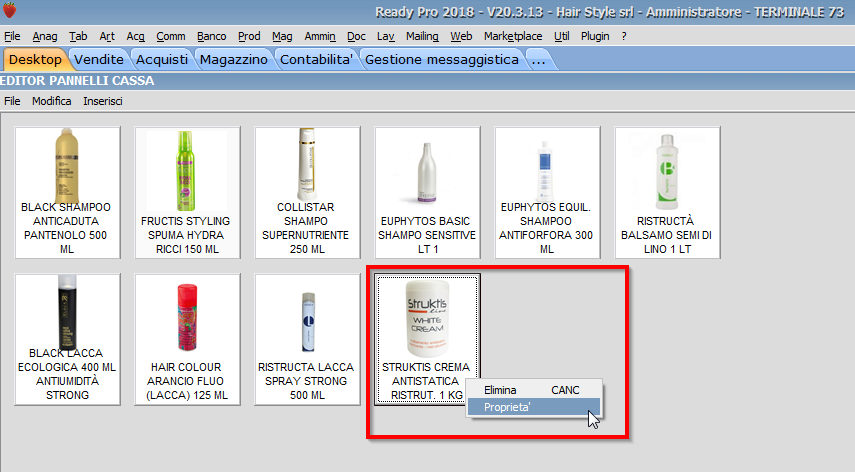Open the question mark help menu
855x472 pixels.
pos(624,36)
